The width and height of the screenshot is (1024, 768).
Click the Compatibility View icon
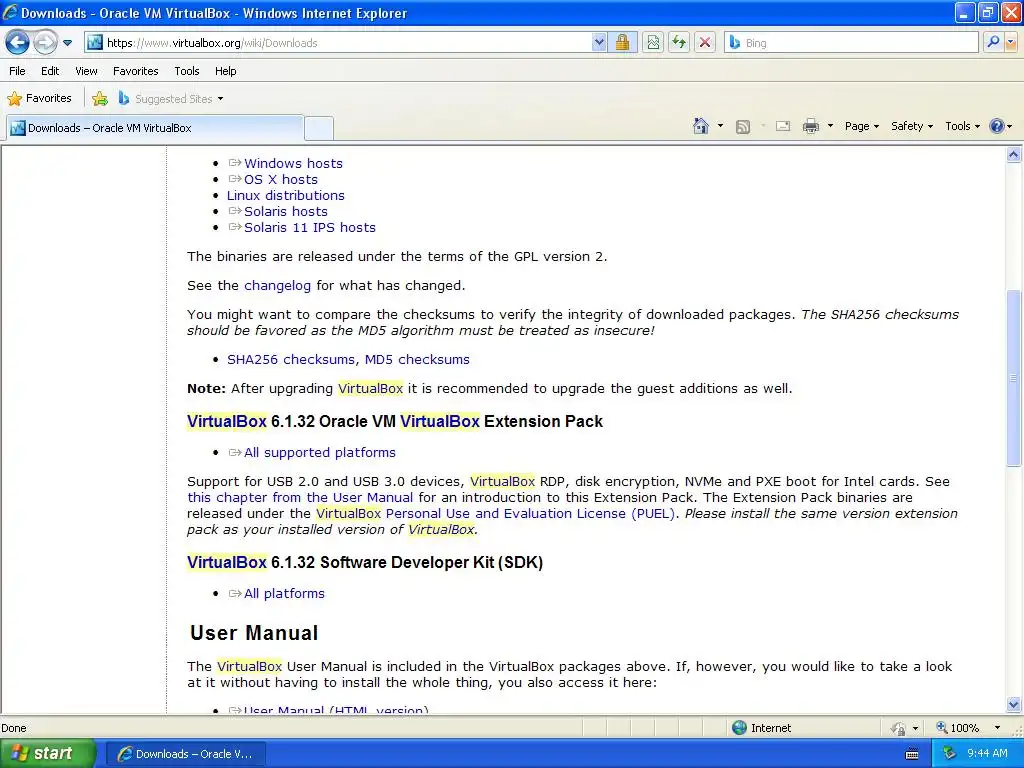653,43
